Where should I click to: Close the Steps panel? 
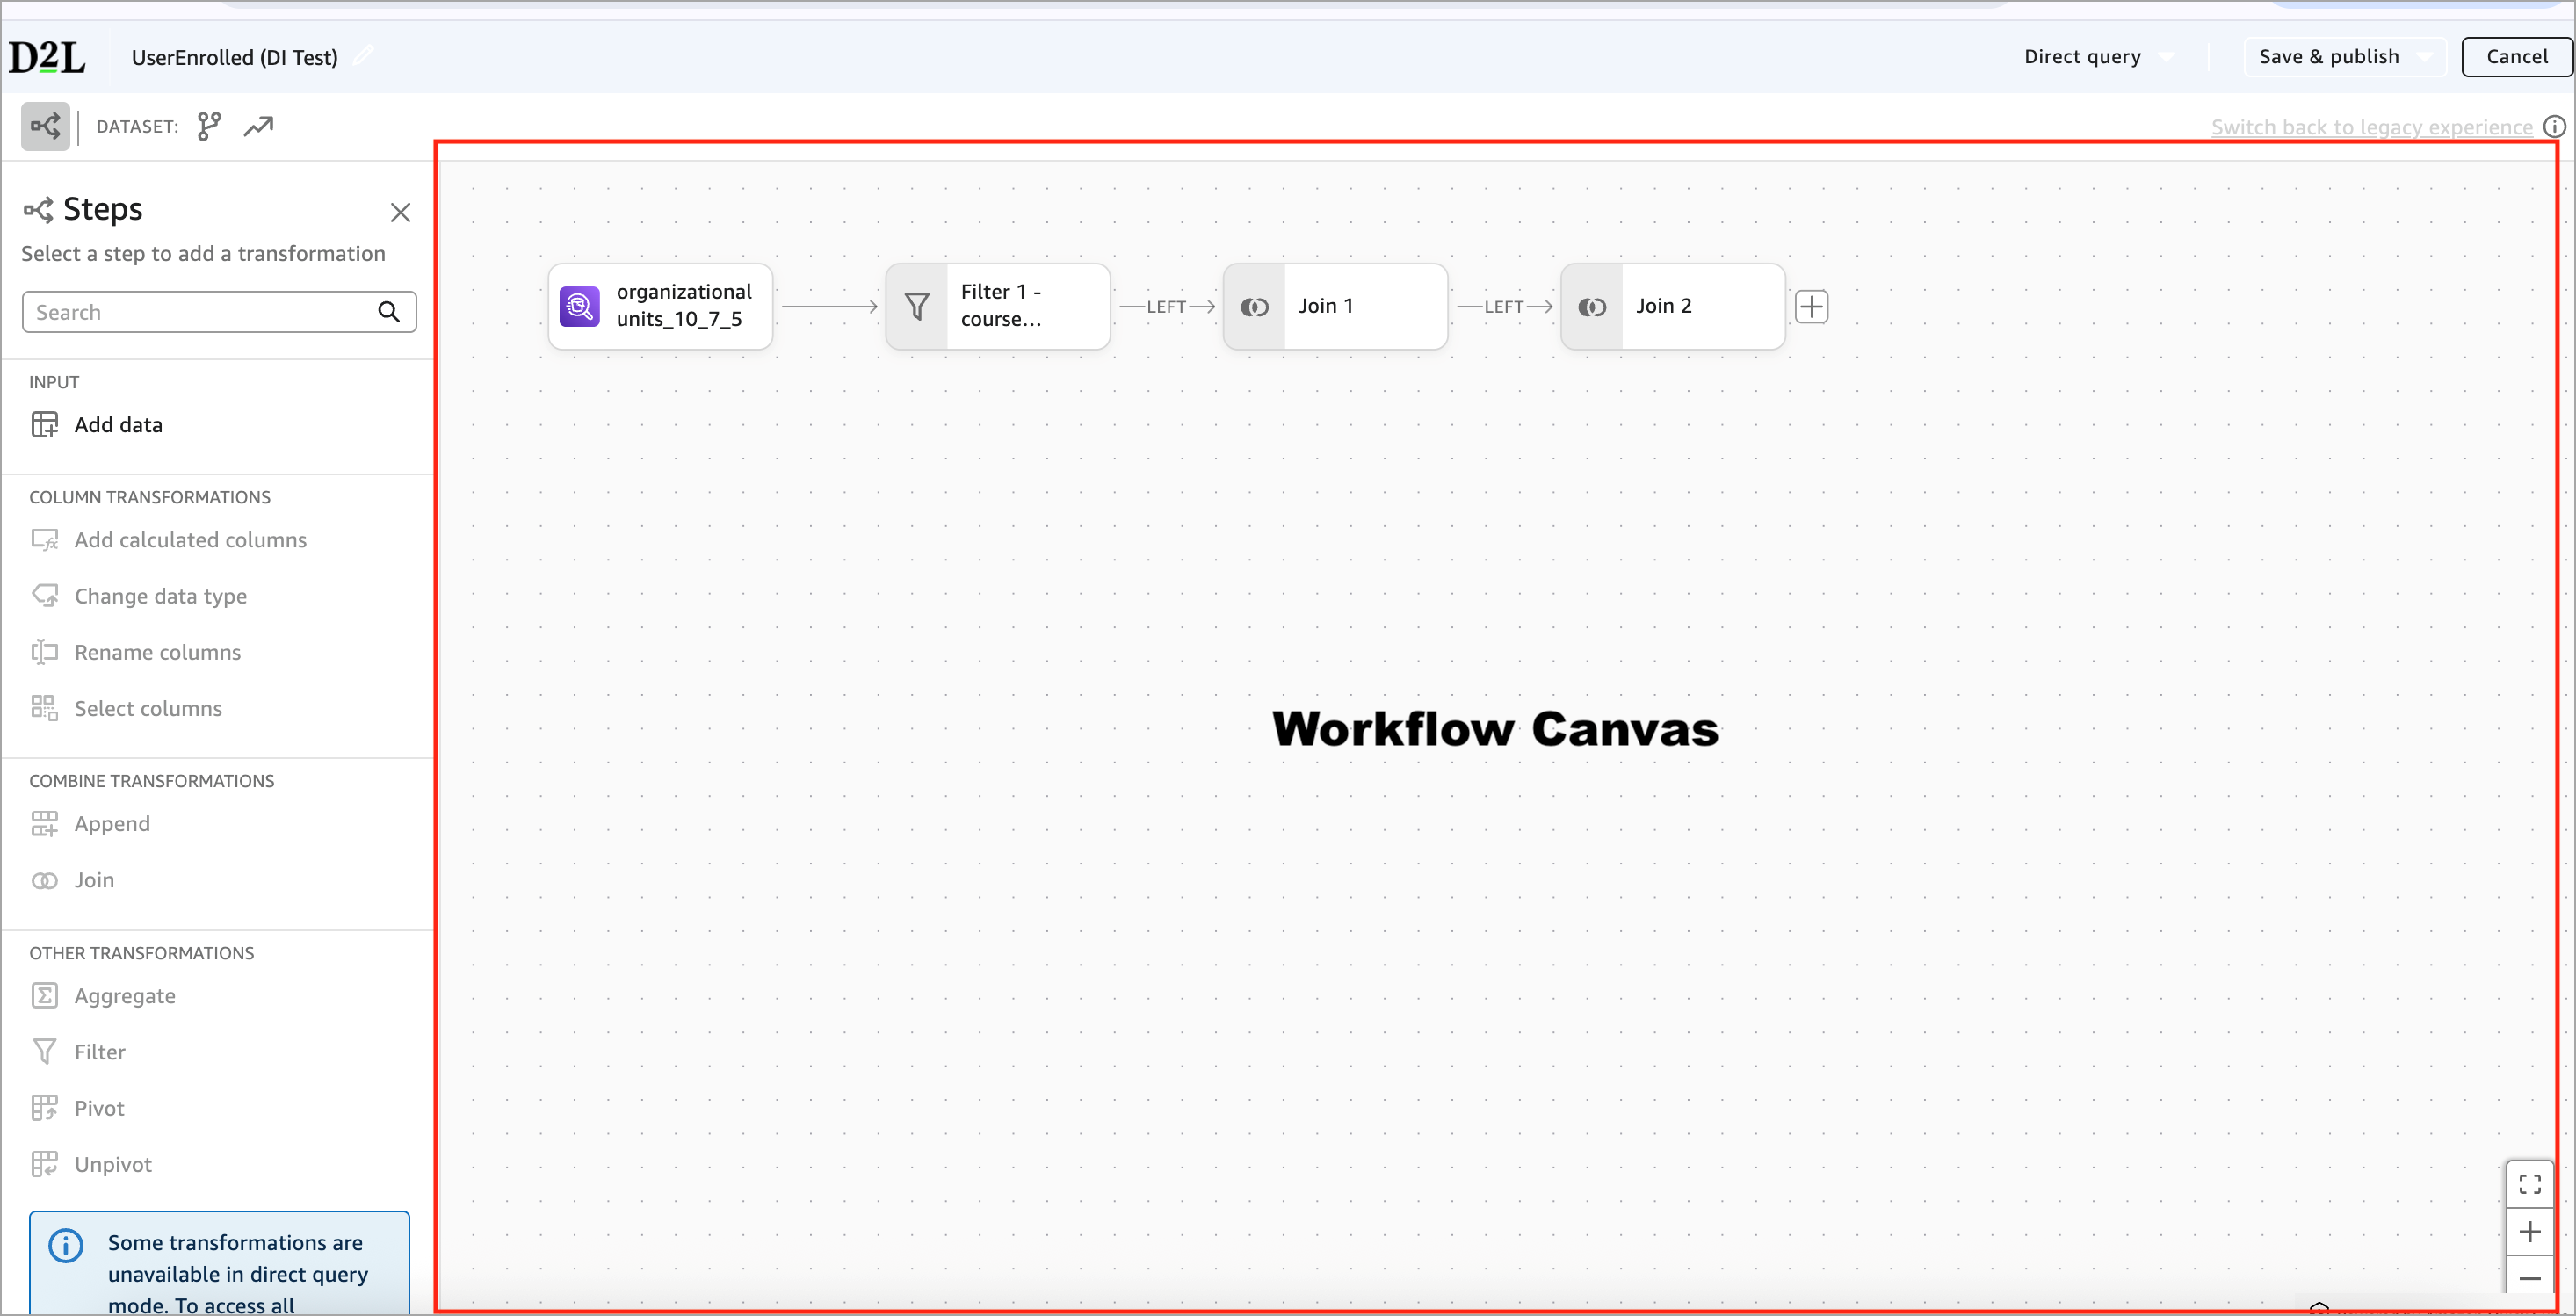(400, 212)
